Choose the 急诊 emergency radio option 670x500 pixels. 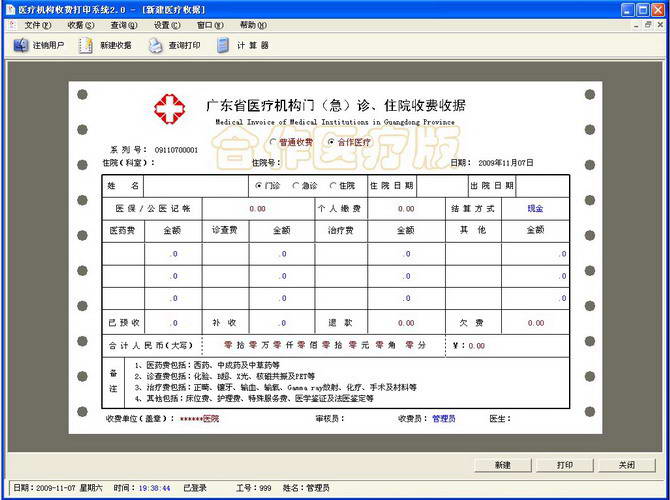[x=295, y=186]
